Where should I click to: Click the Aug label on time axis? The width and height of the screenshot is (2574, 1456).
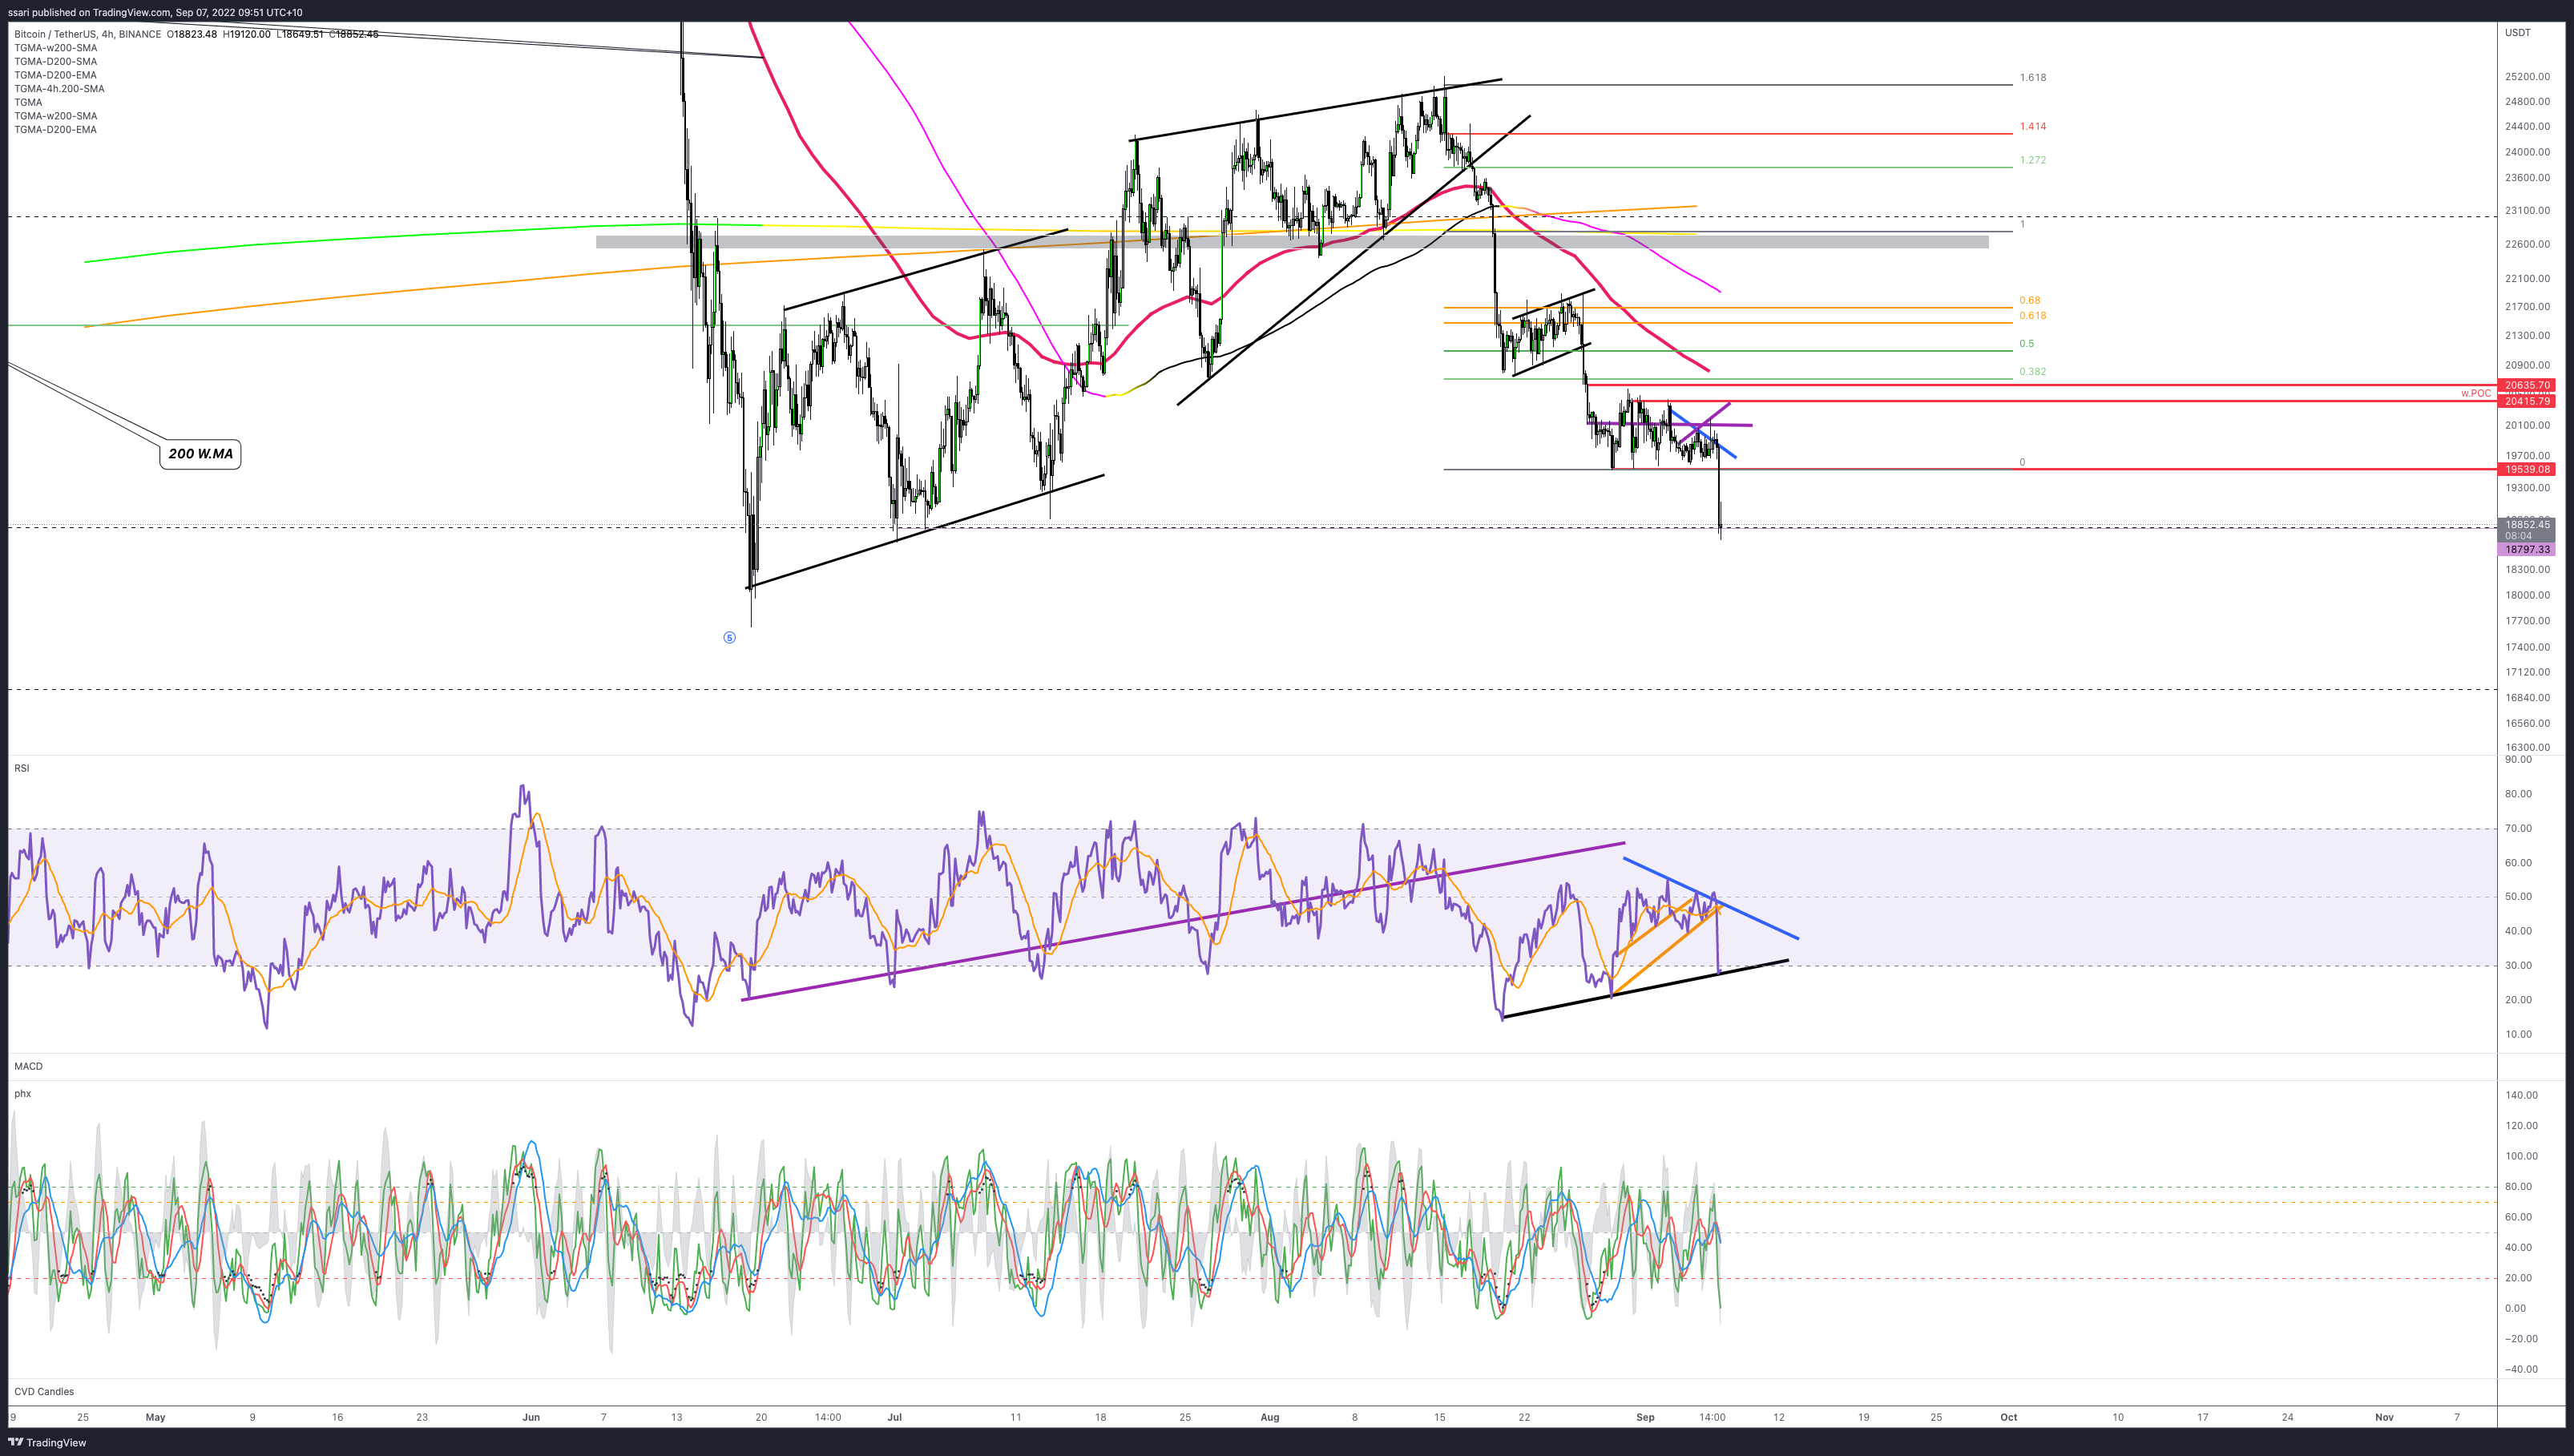1270,1417
